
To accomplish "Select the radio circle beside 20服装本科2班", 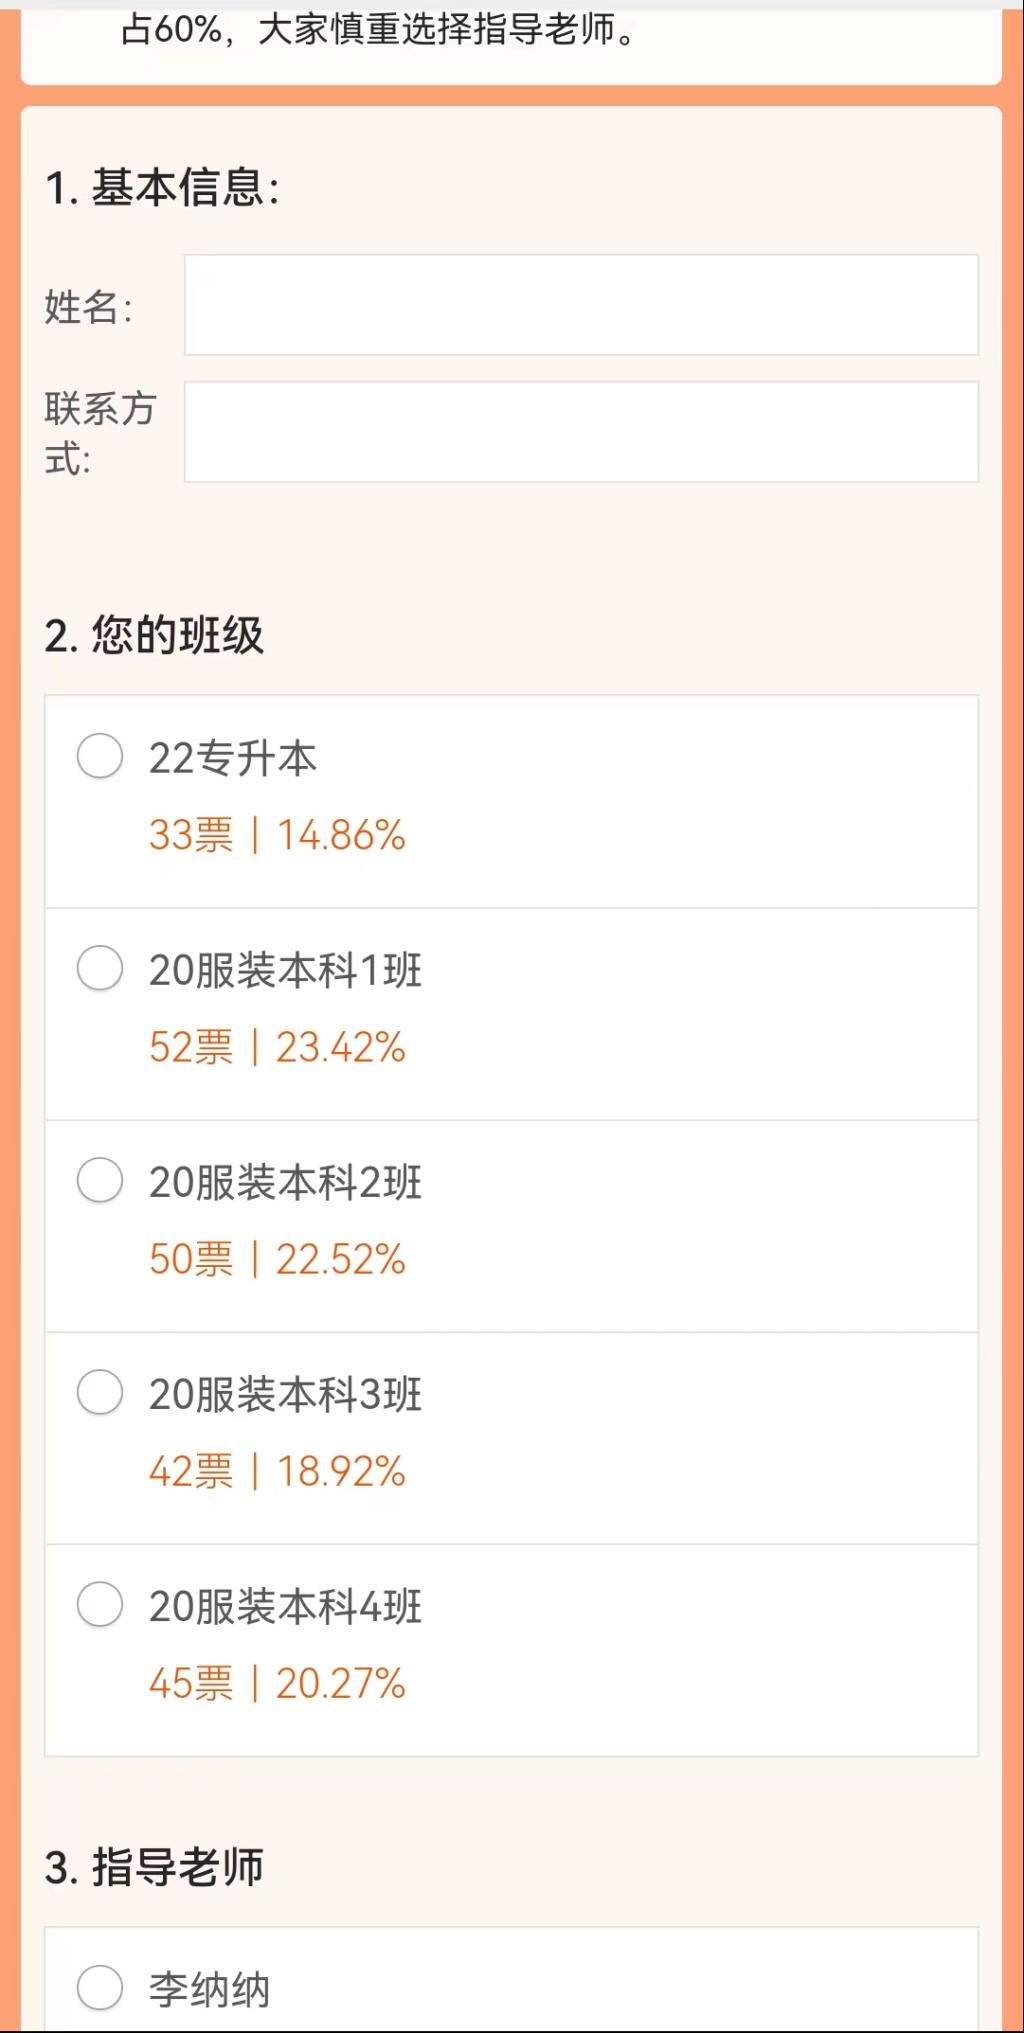I will click(x=100, y=1180).
